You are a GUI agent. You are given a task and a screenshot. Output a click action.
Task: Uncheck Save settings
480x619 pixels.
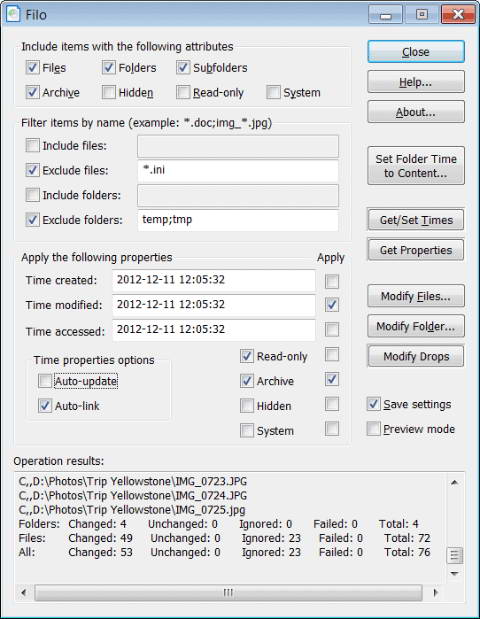coord(373,404)
